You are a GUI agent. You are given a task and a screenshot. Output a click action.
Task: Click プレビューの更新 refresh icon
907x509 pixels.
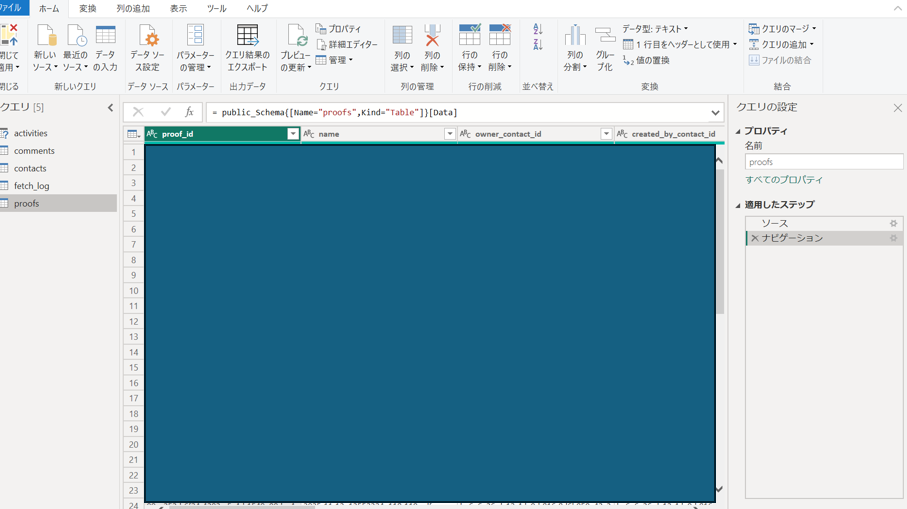295,38
